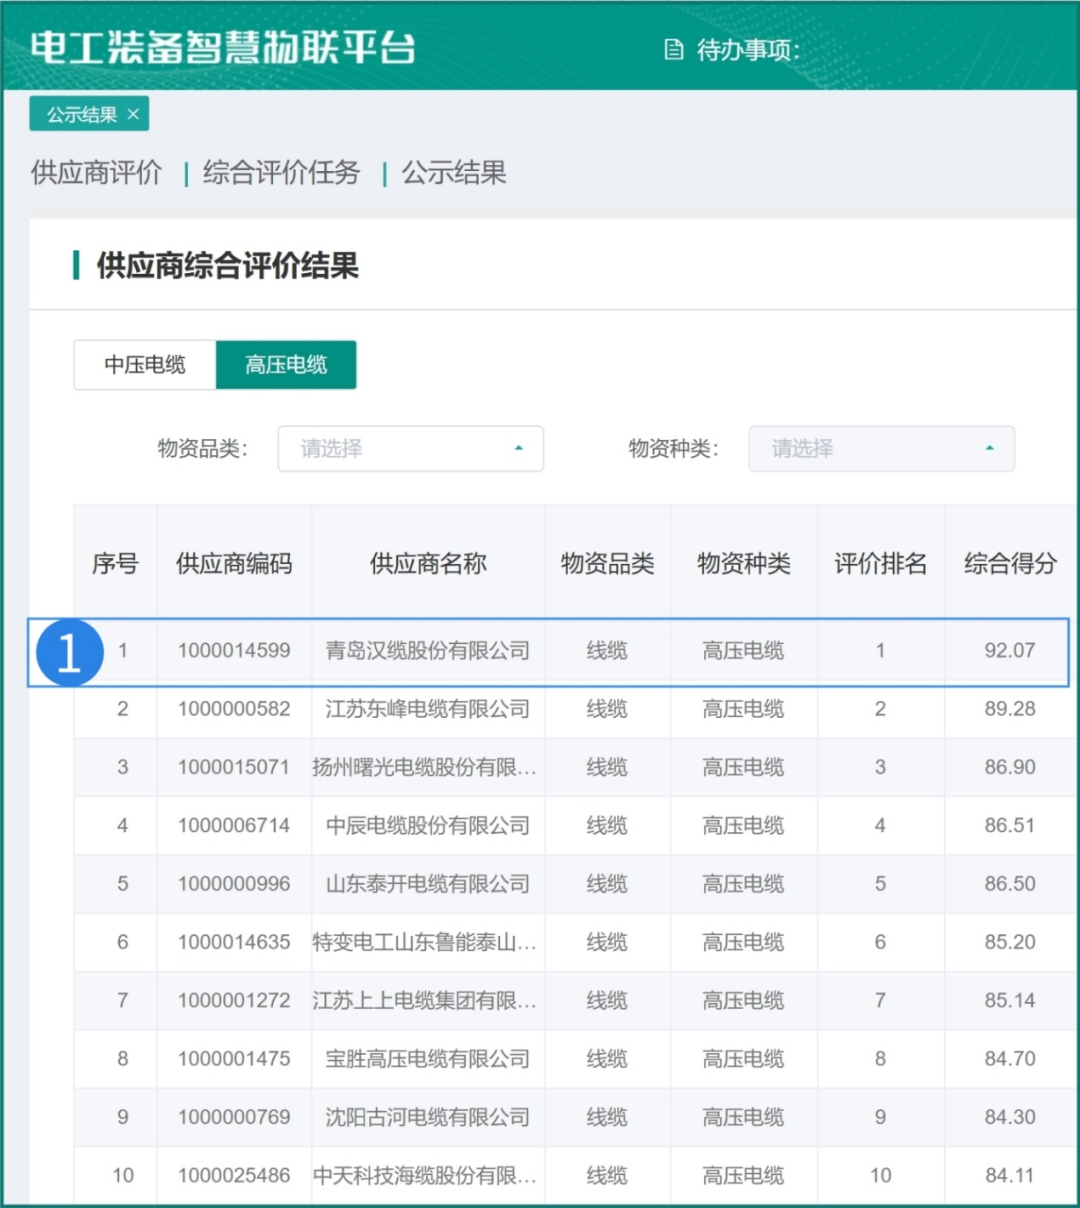
Task: Select supplier 中天科技海缆股份有限…
Action: (x=425, y=1175)
